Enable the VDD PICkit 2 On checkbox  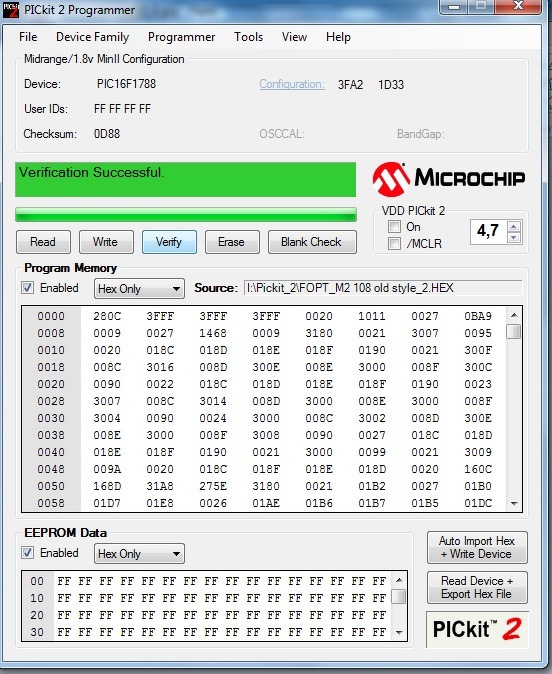click(394, 227)
